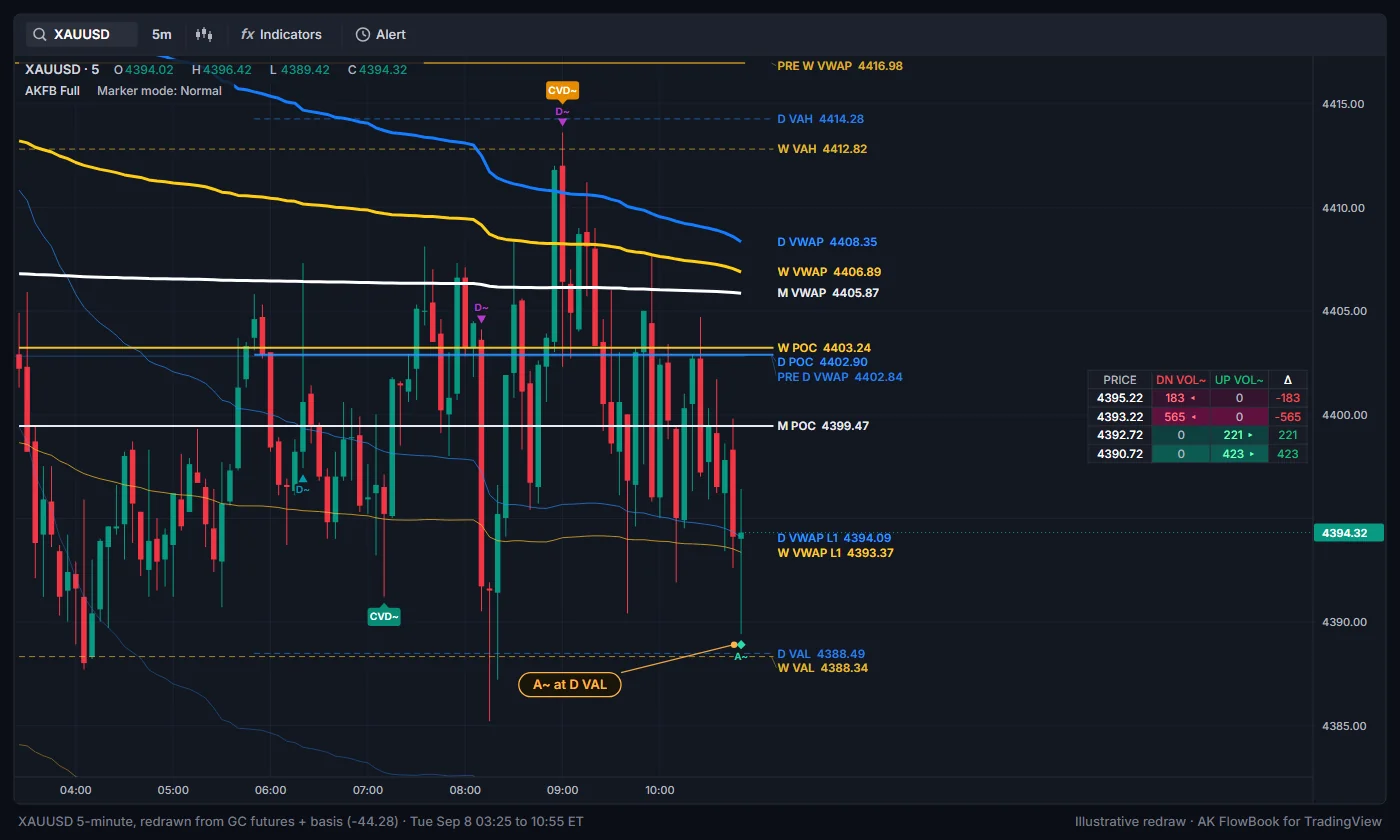This screenshot has height=840, width=1400.
Task: Open the XAUUSD symbol search field
Action: [x=82, y=34]
